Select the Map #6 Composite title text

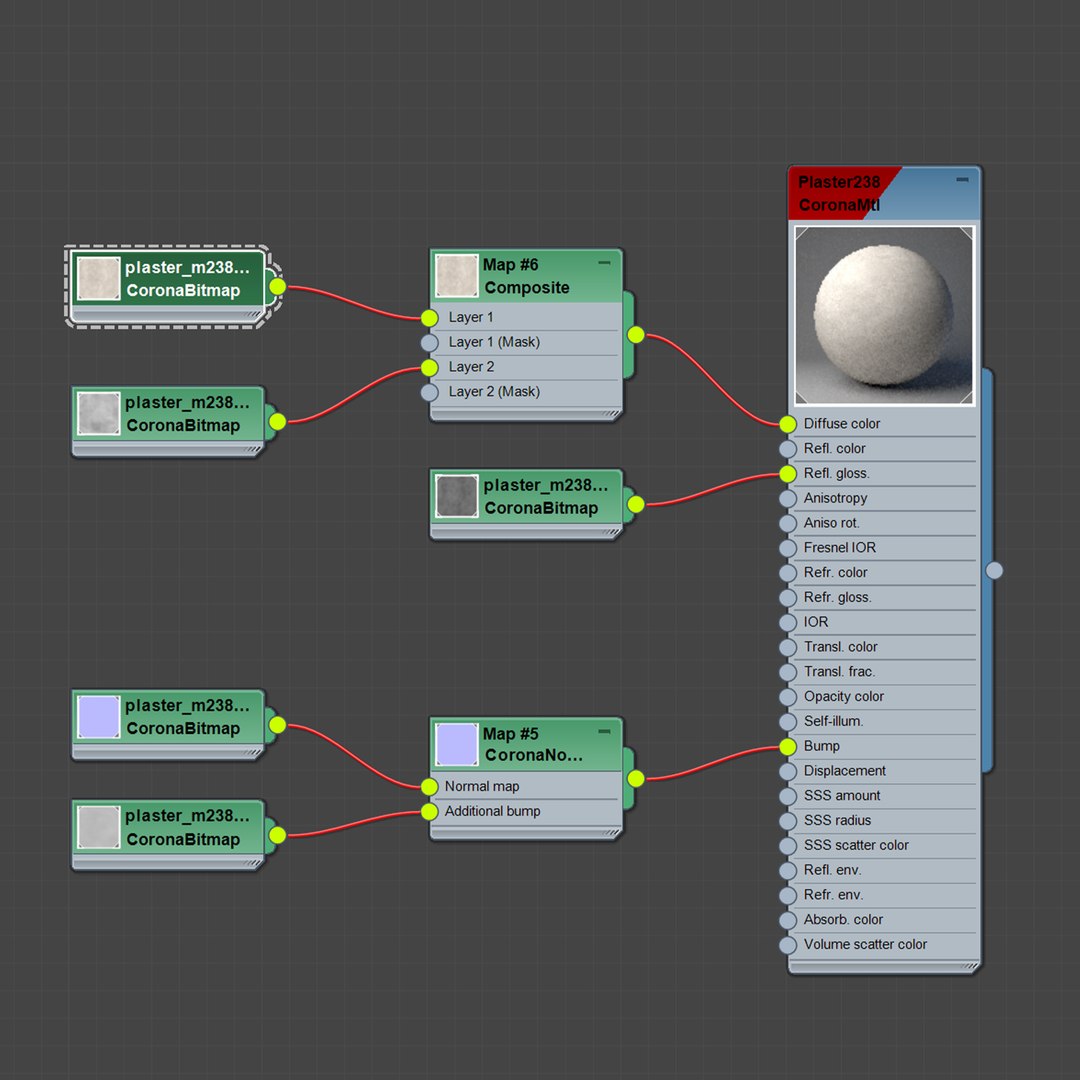526,276
